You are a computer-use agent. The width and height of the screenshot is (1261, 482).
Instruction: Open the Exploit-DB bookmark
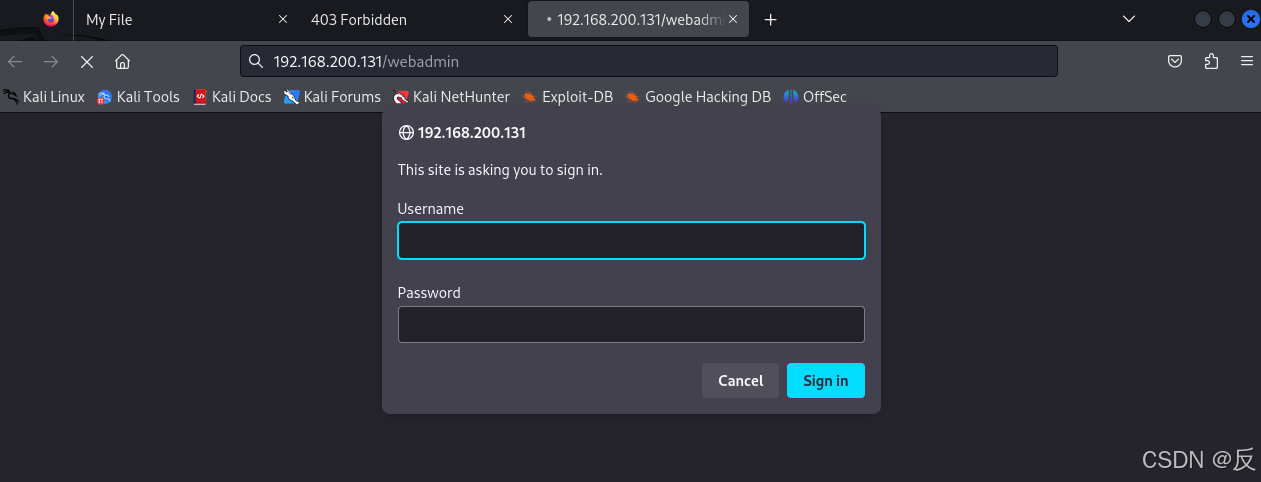567,97
